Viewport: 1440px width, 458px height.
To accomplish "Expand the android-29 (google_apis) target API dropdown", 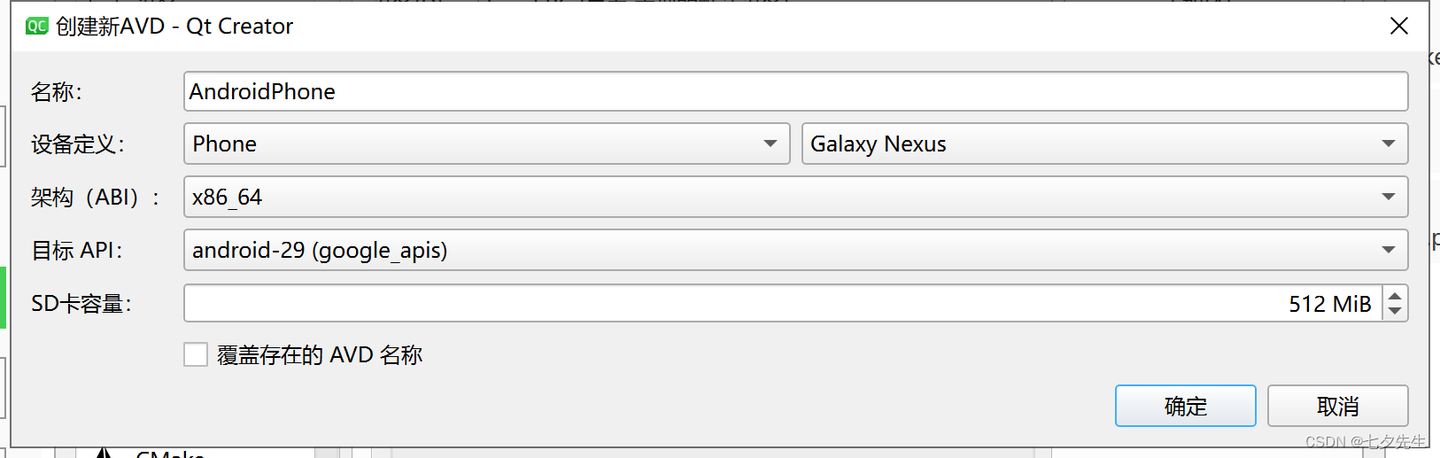I will click(795, 250).
